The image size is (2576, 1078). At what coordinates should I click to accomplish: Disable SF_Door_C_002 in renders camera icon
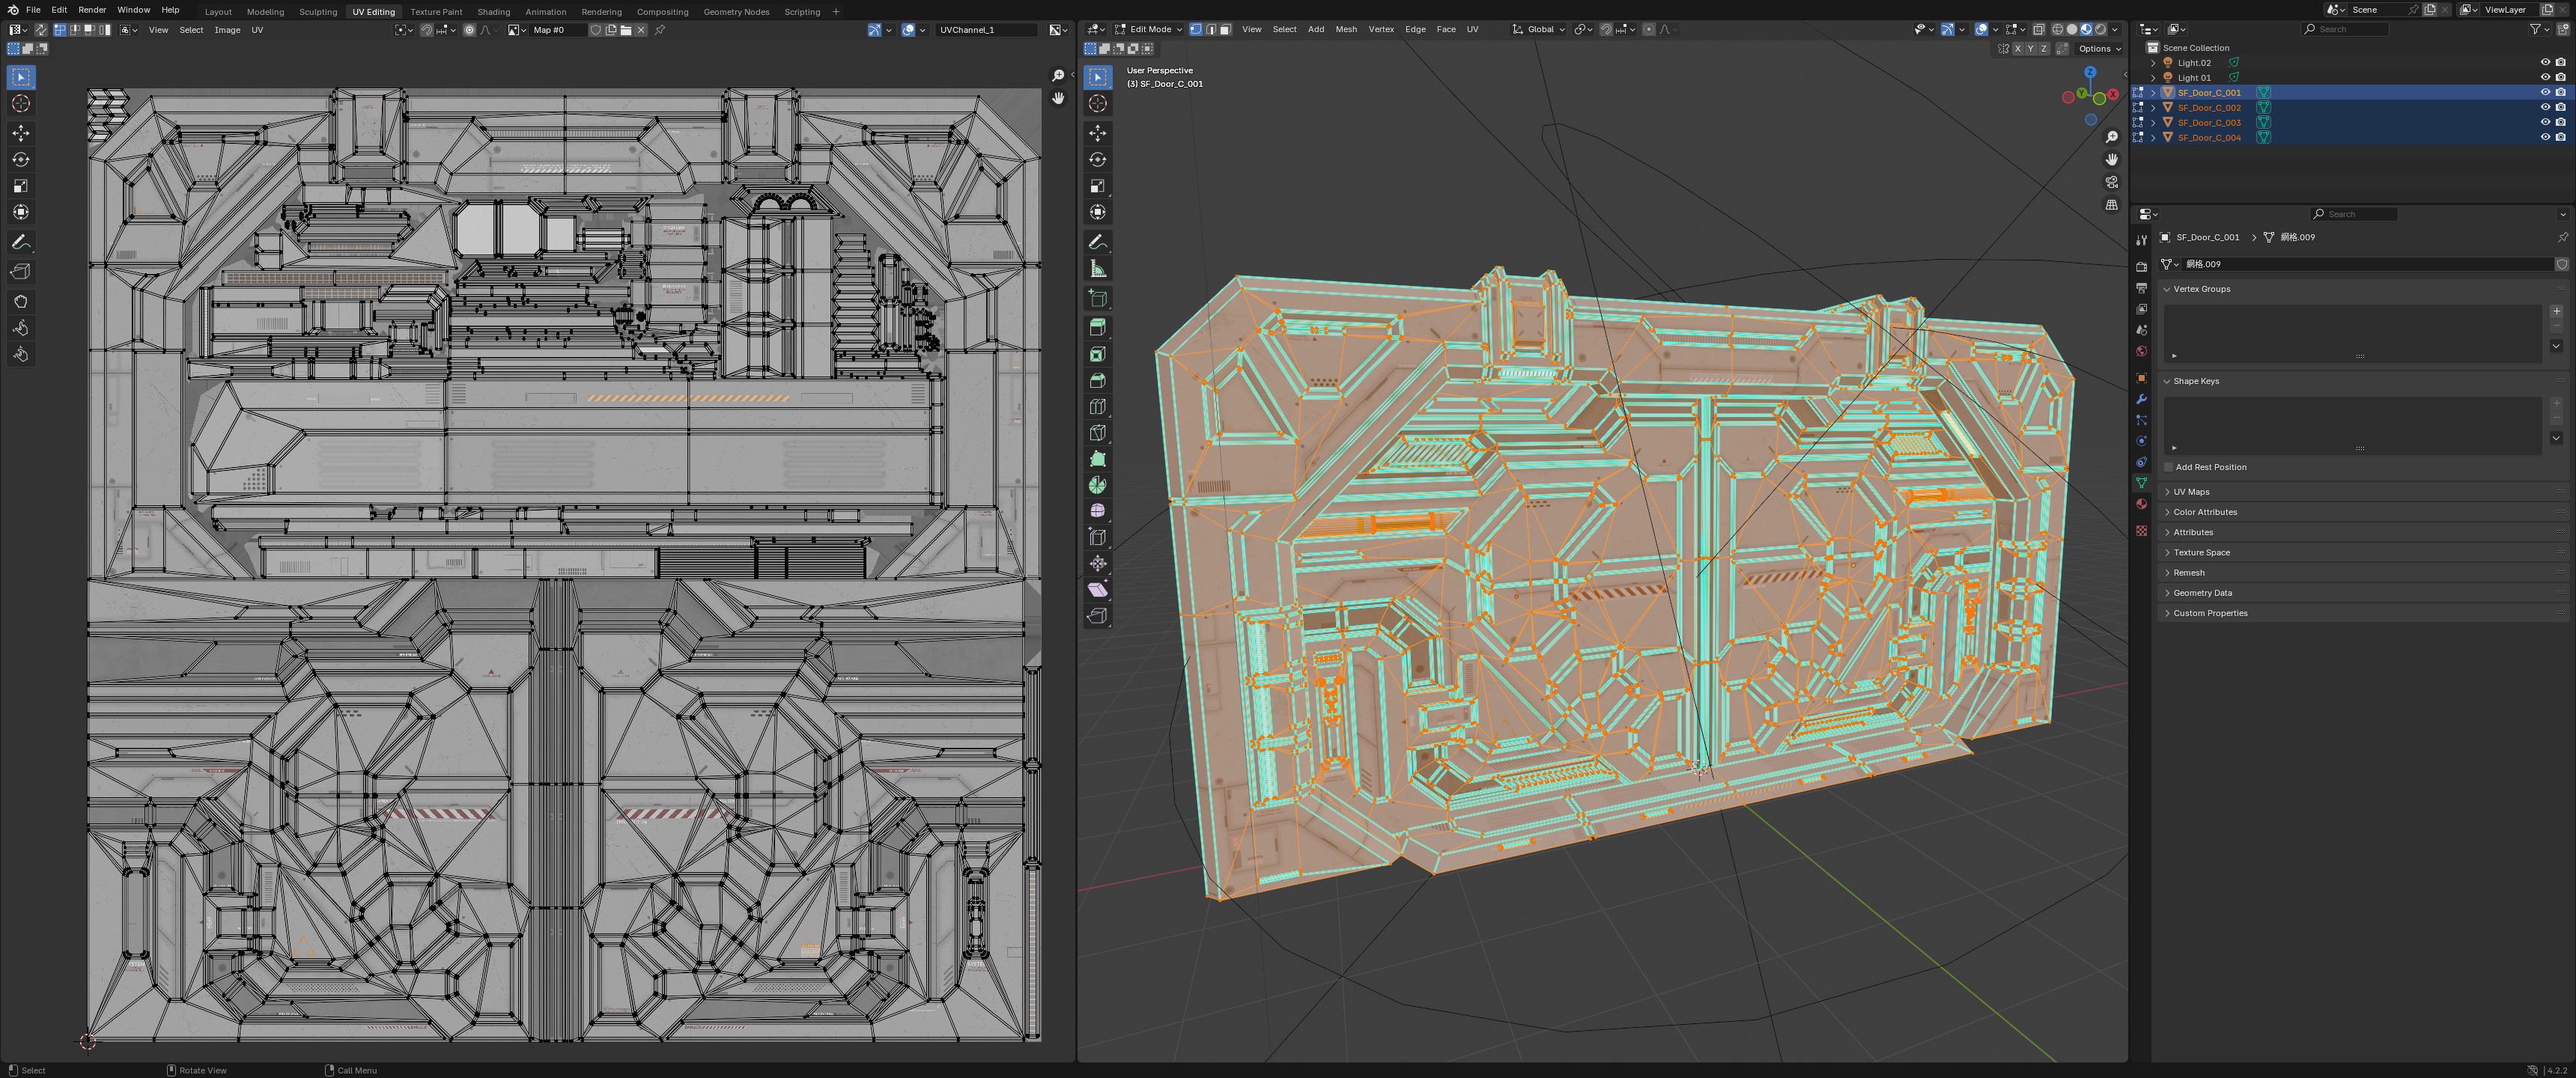click(2560, 107)
